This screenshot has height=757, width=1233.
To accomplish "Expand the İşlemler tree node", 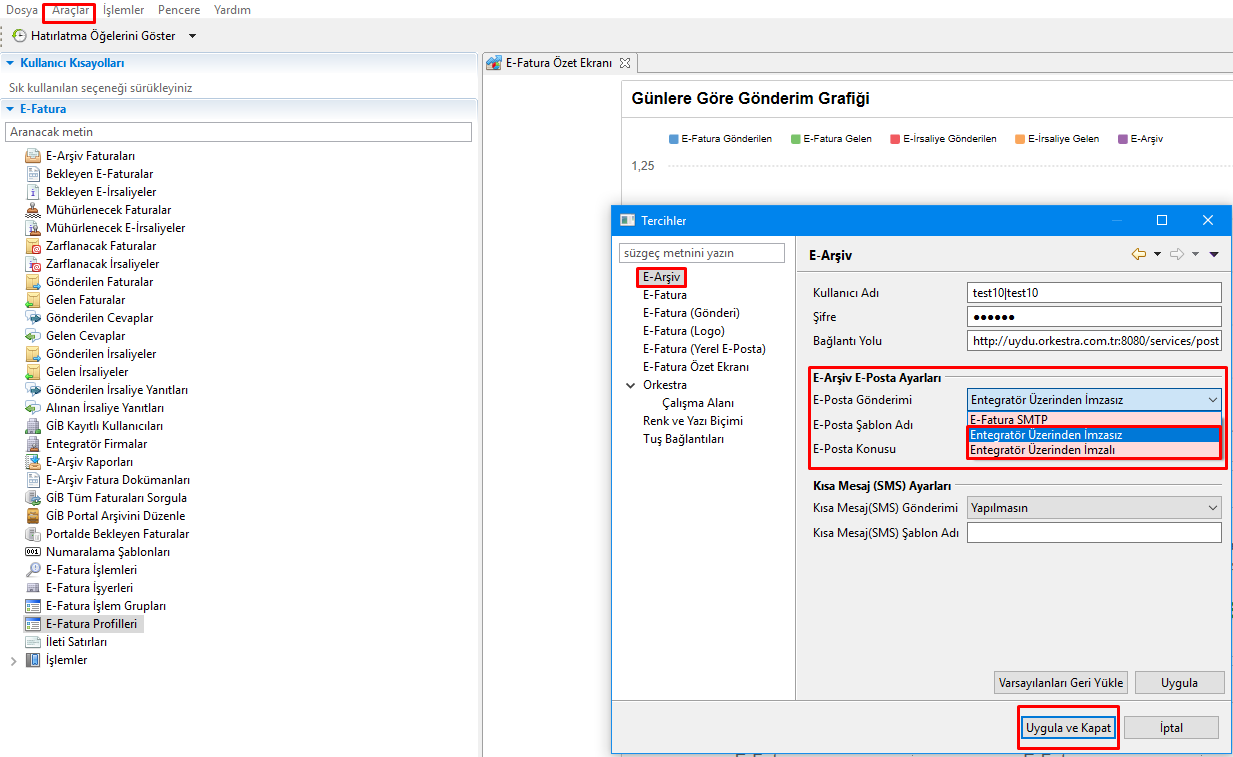I will coord(14,660).
